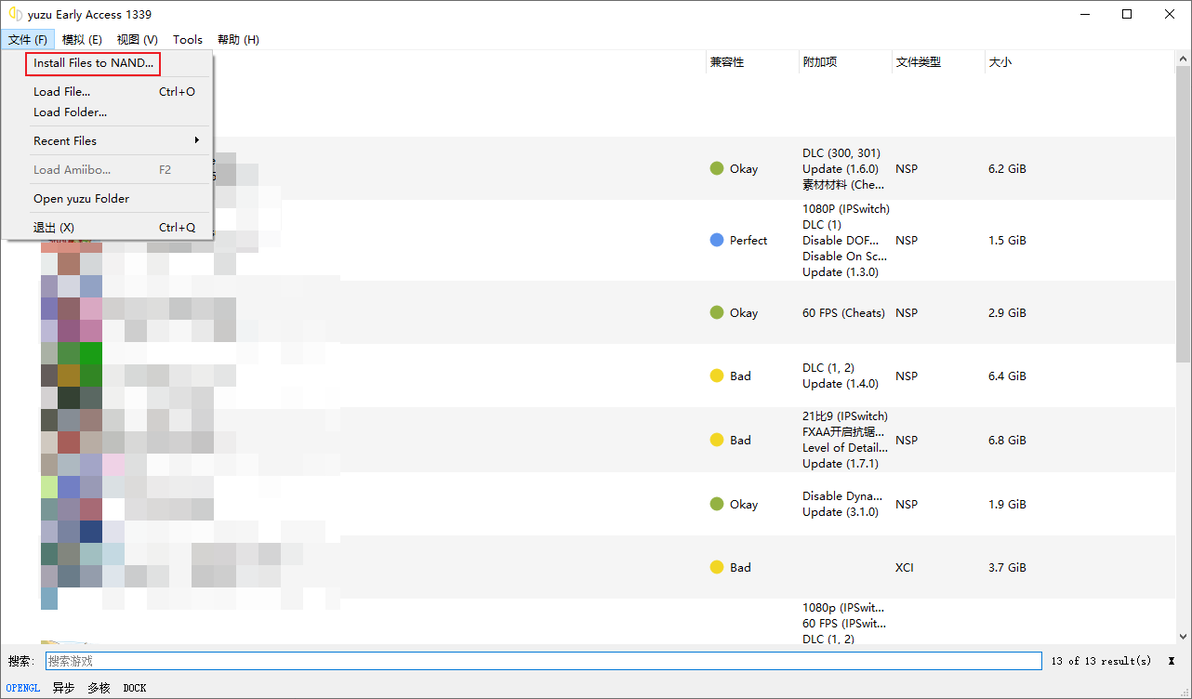Click the '6.8 GiB' size cell
1192x699 pixels.
click(x=1007, y=440)
